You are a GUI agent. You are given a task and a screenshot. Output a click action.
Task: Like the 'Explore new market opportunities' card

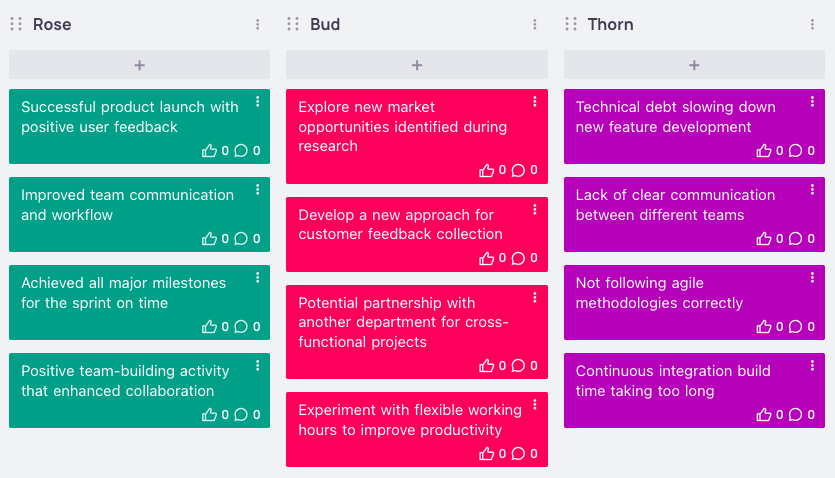(x=487, y=170)
